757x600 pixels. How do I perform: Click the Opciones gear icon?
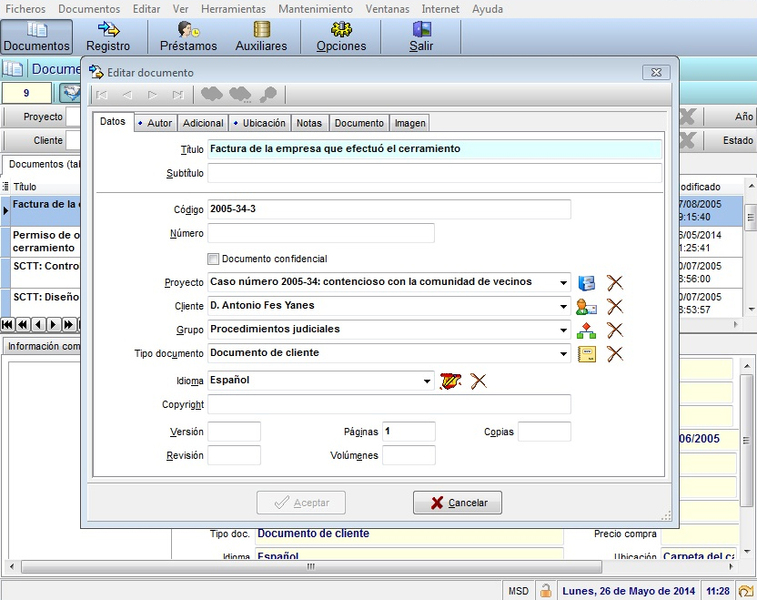(x=341, y=30)
